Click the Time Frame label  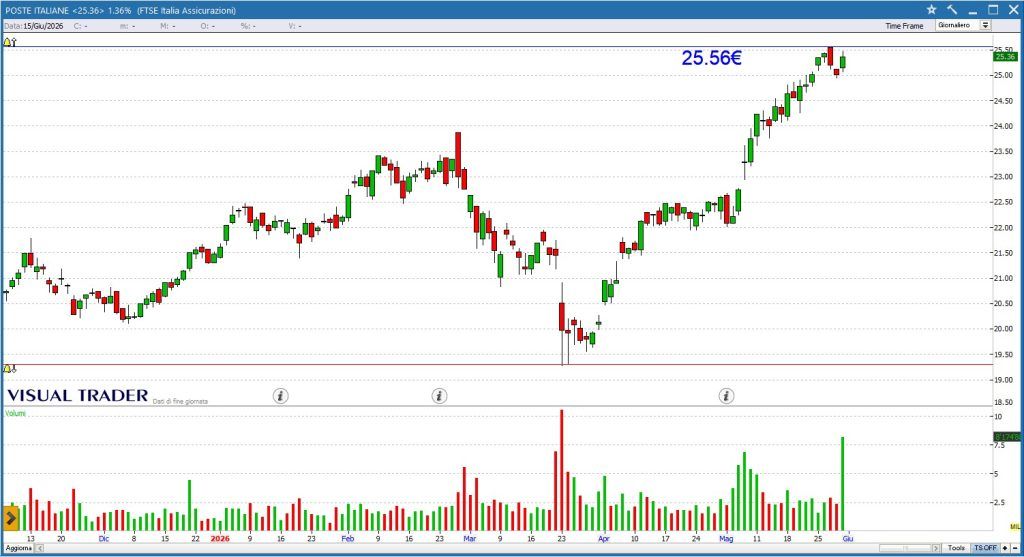904,26
